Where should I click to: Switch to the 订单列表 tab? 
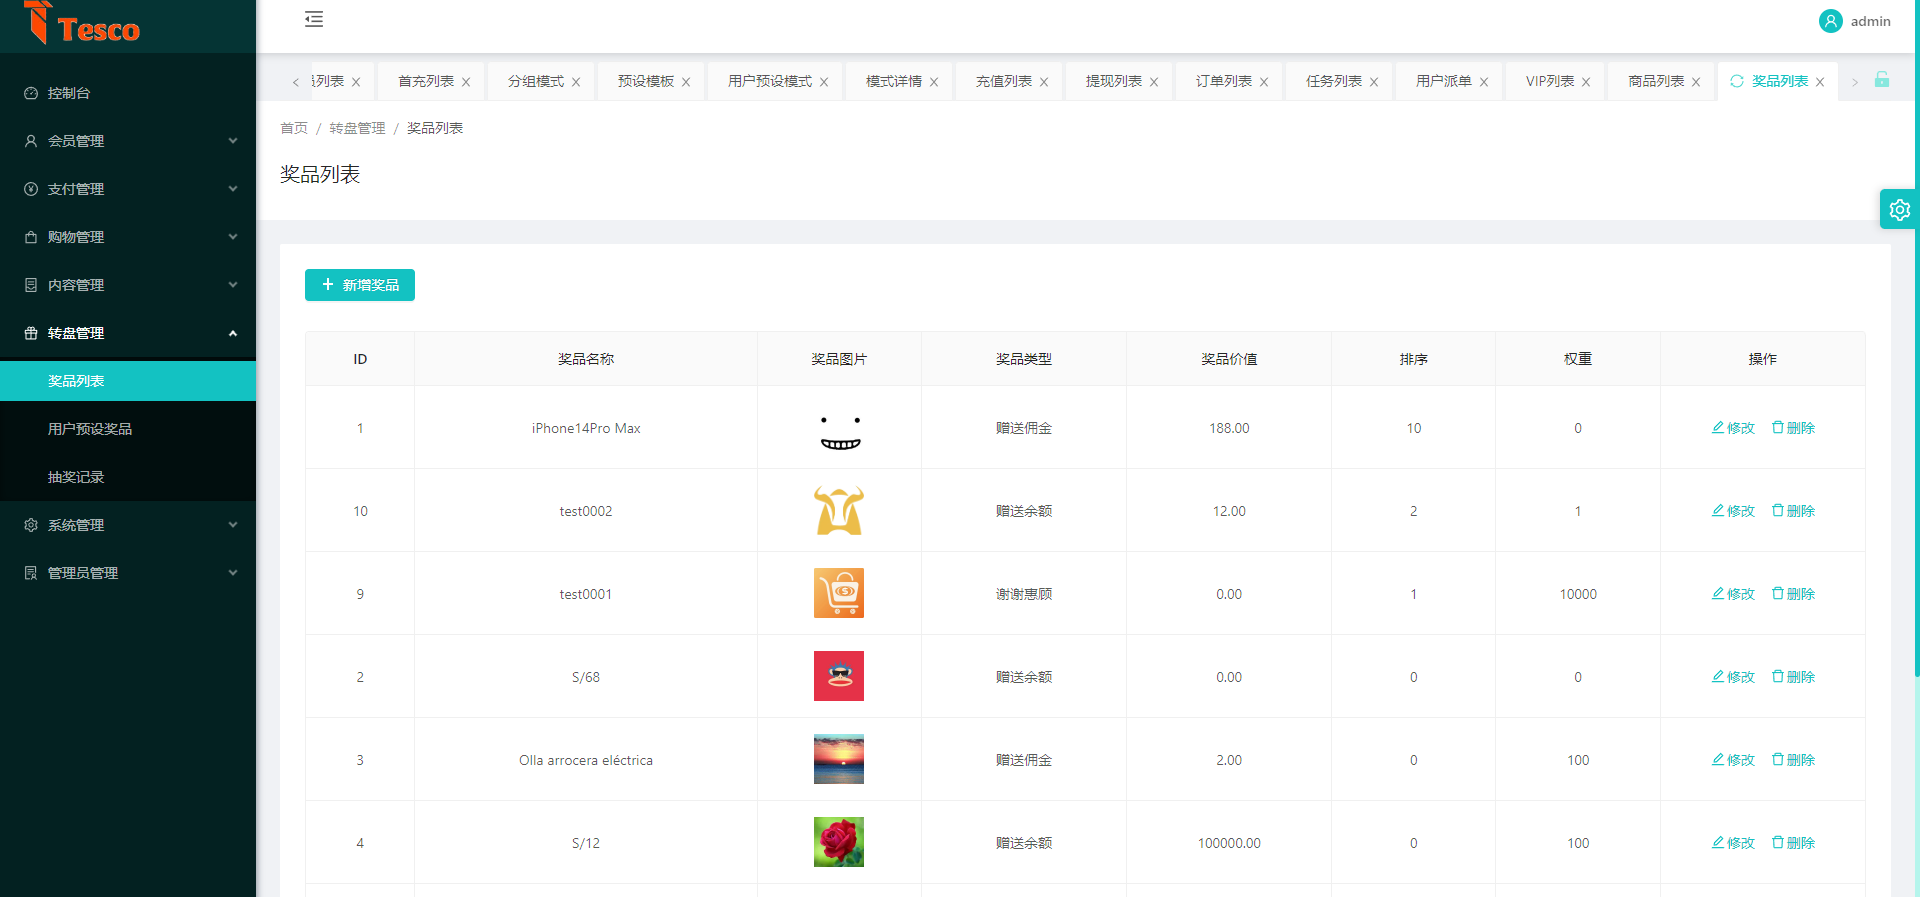coord(1223,81)
